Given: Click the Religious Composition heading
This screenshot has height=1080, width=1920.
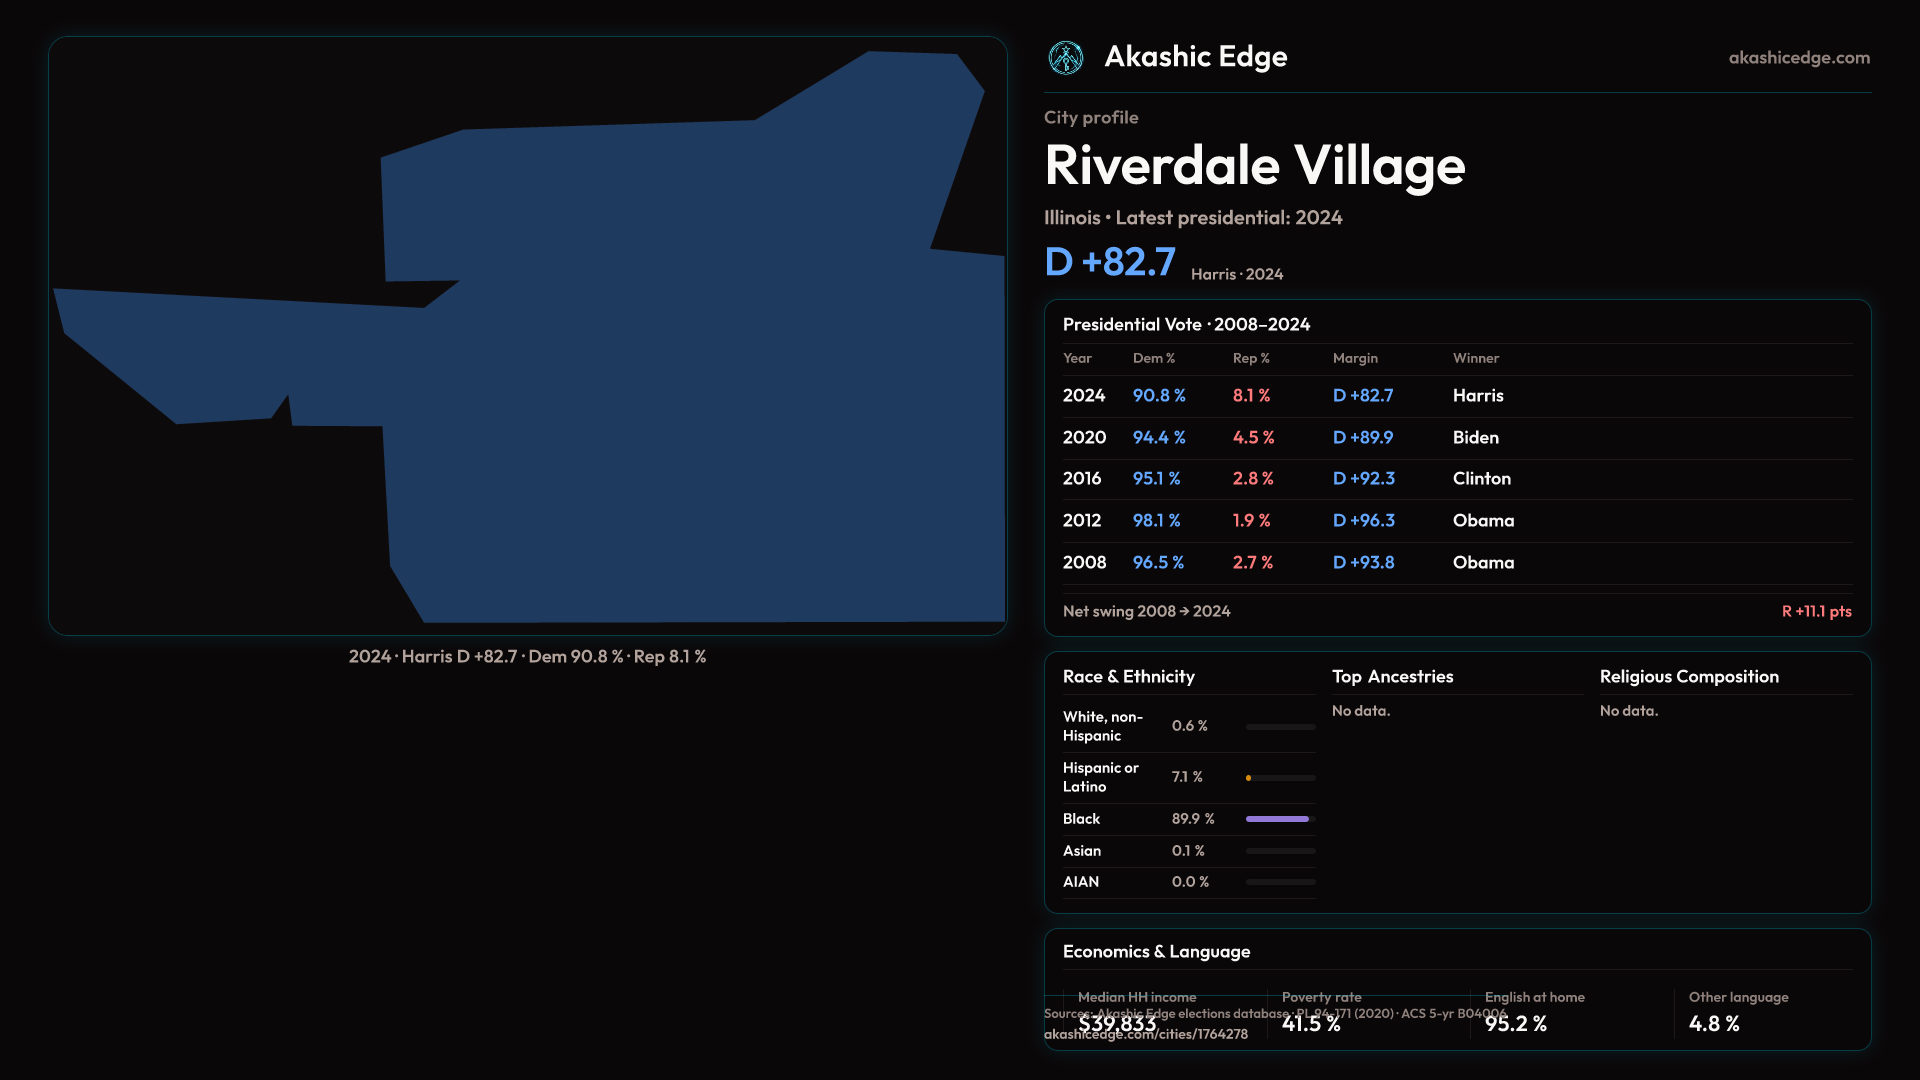Looking at the screenshot, I should (x=1688, y=677).
